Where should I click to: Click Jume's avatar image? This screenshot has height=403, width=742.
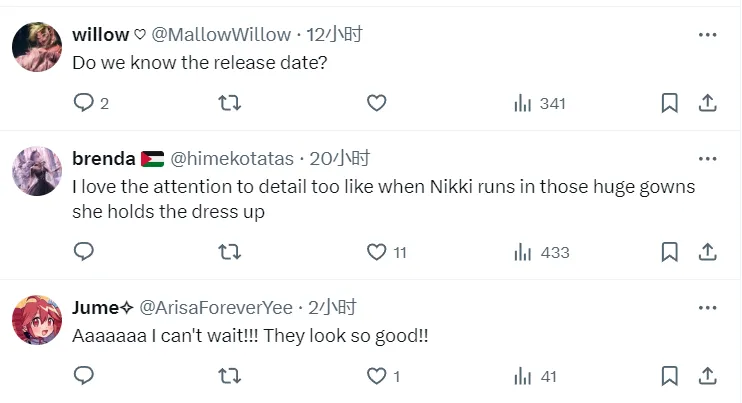point(37,320)
